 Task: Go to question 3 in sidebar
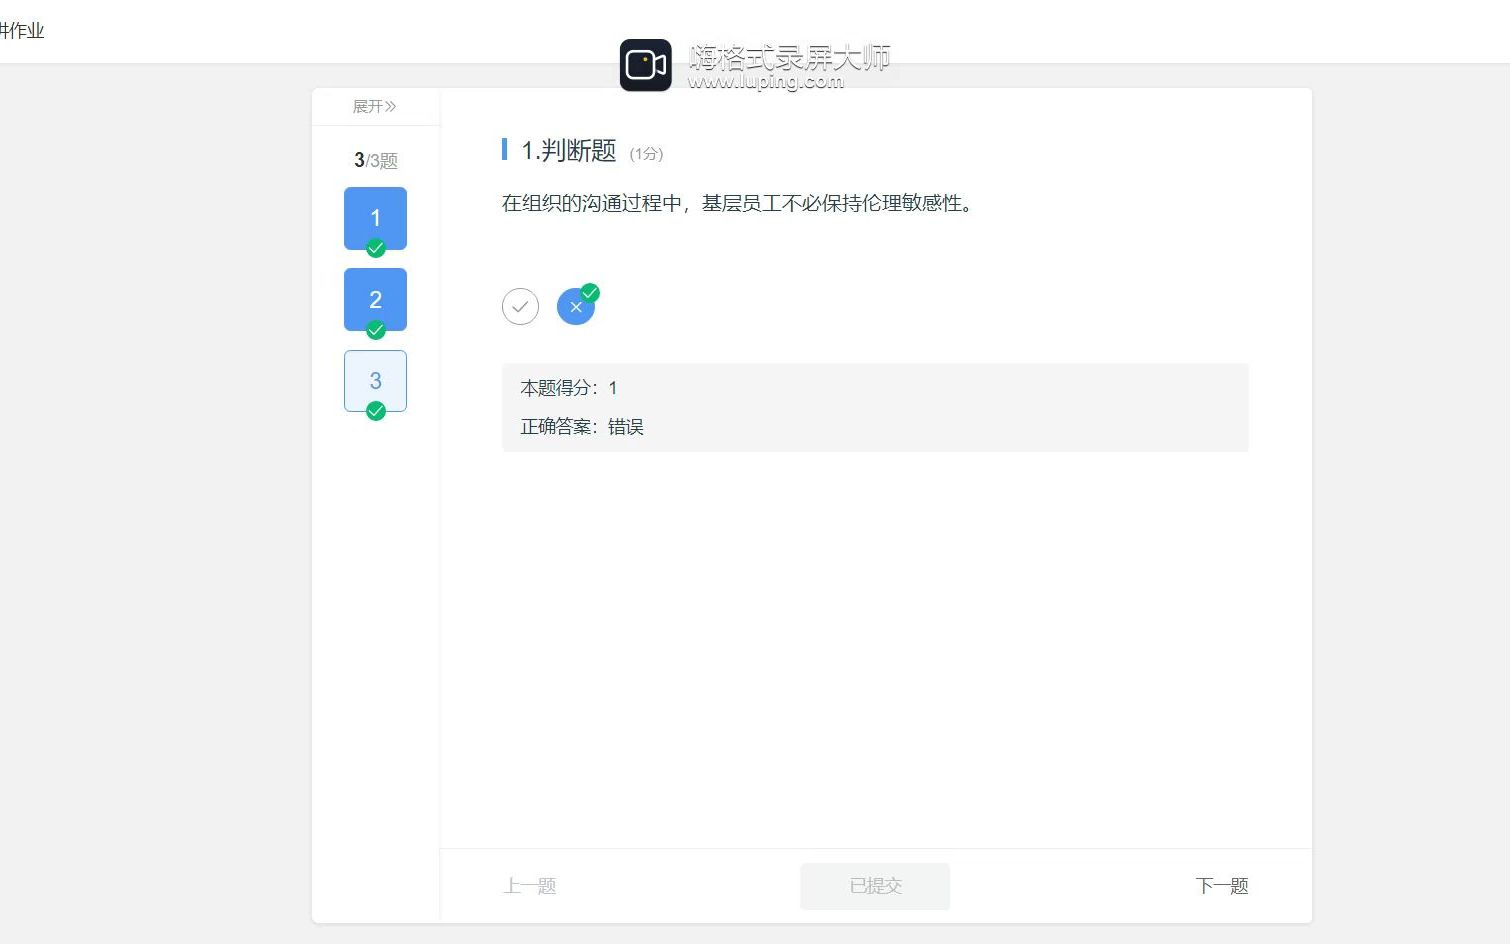(375, 381)
